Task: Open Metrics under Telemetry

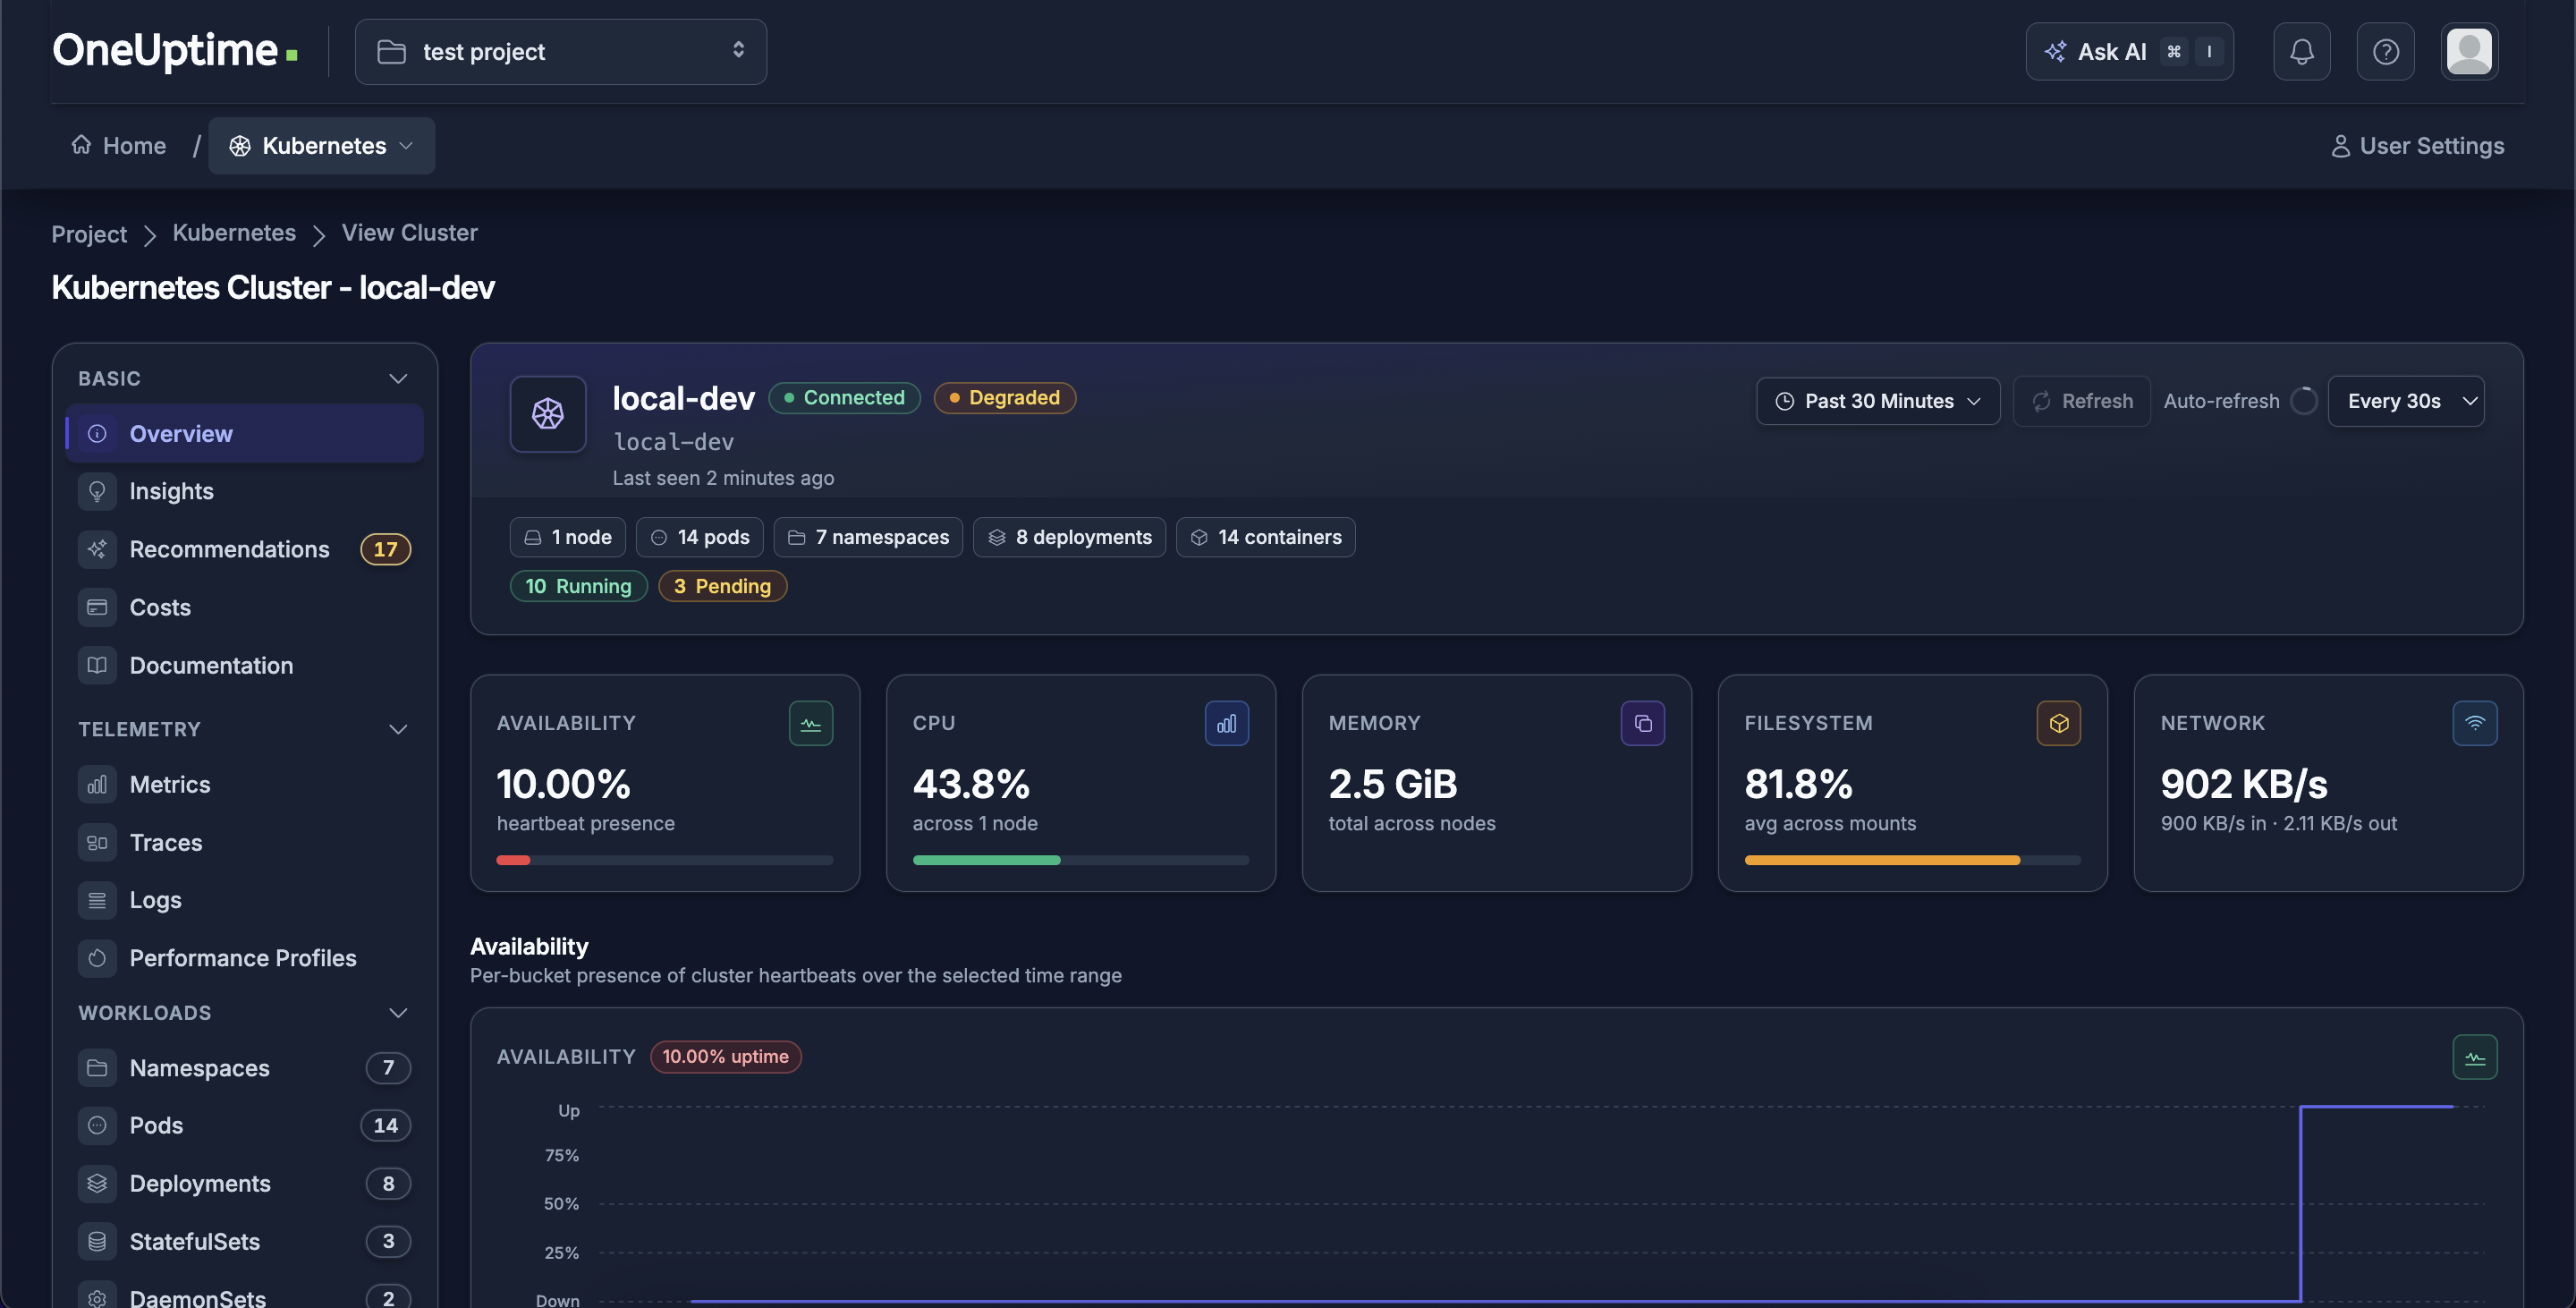Action: [x=244, y=784]
